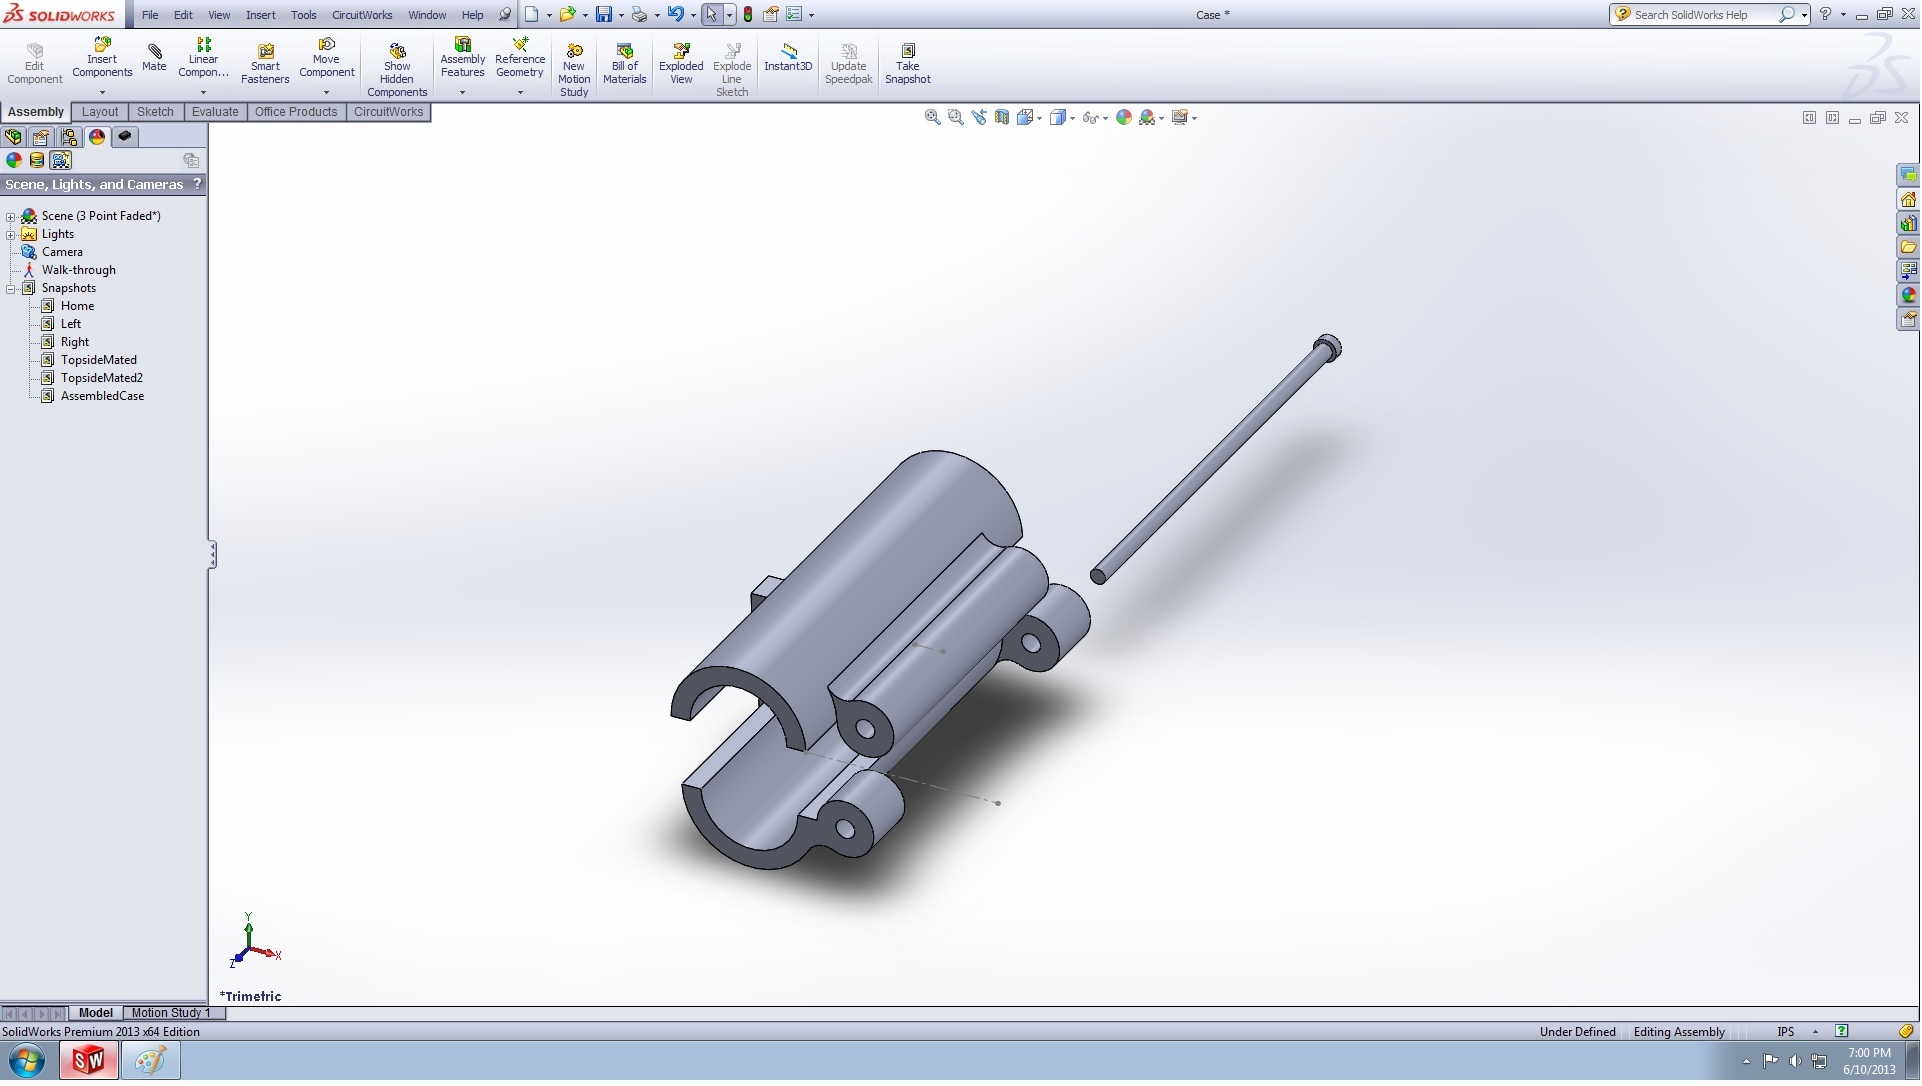The image size is (1922, 1086).
Task: Open Linear Component Pattern tool
Action: tap(203, 58)
